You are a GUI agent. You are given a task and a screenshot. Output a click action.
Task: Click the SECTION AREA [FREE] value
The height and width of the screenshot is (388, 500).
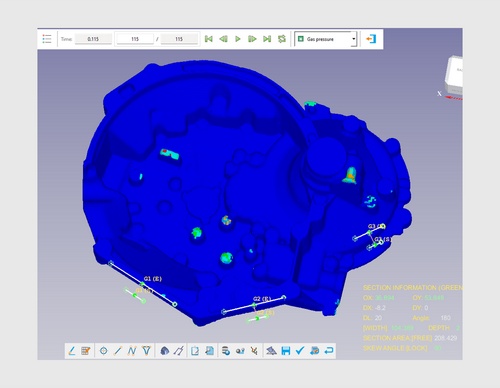[446, 338]
